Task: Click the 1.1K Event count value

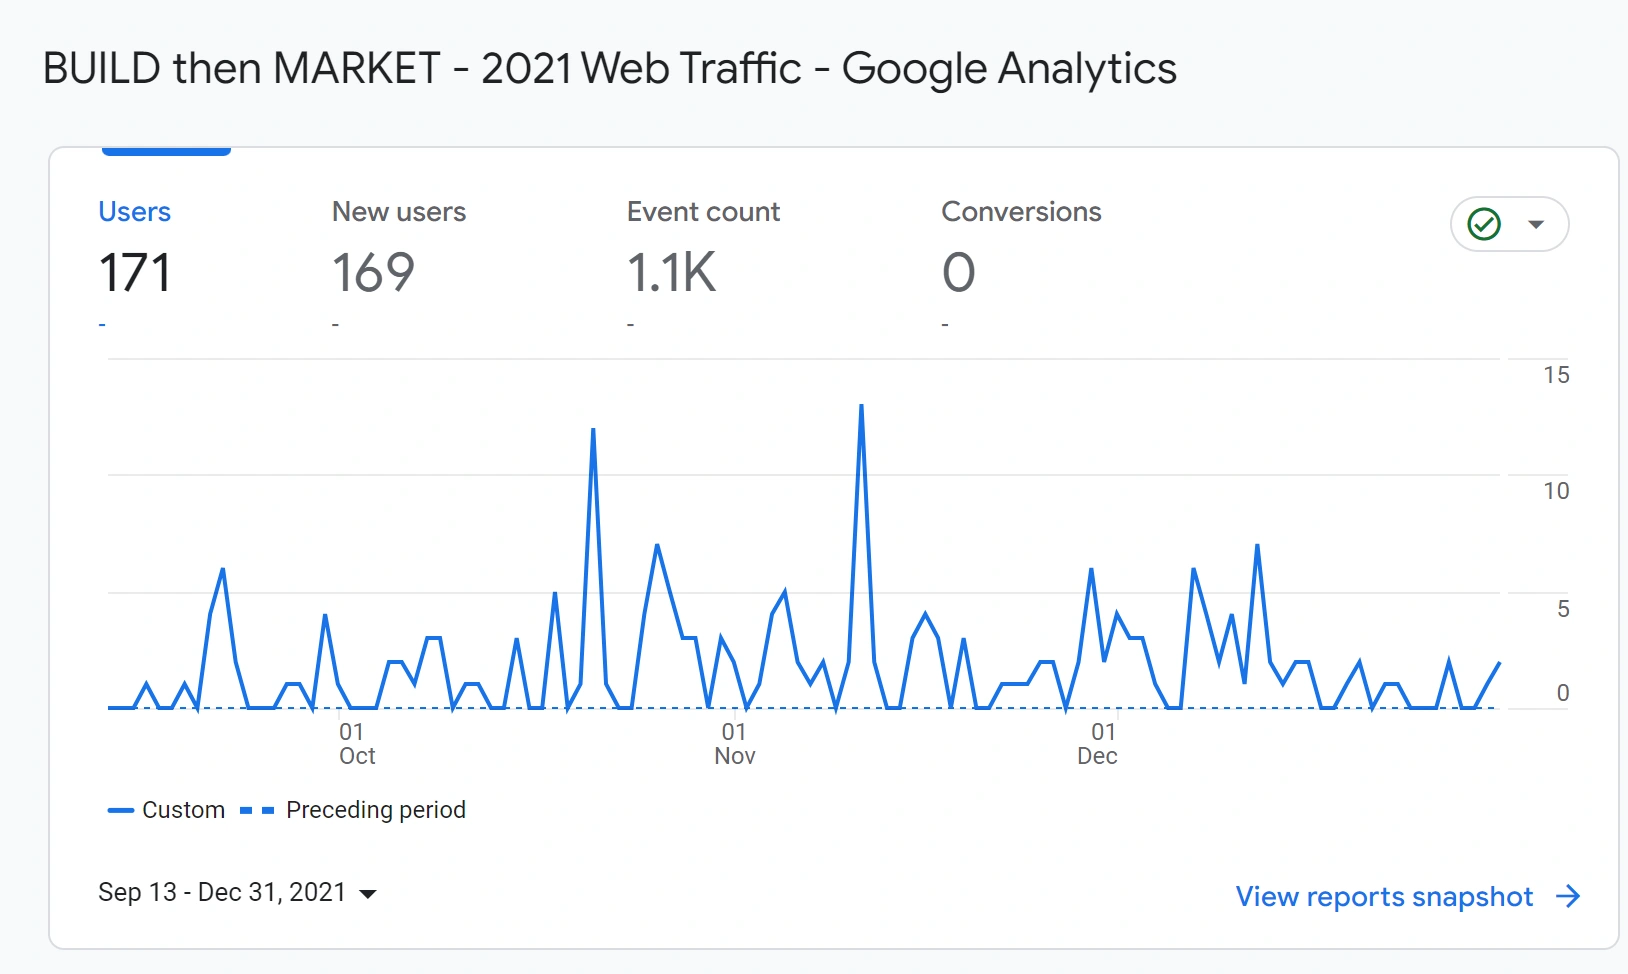Action: (671, 273)
